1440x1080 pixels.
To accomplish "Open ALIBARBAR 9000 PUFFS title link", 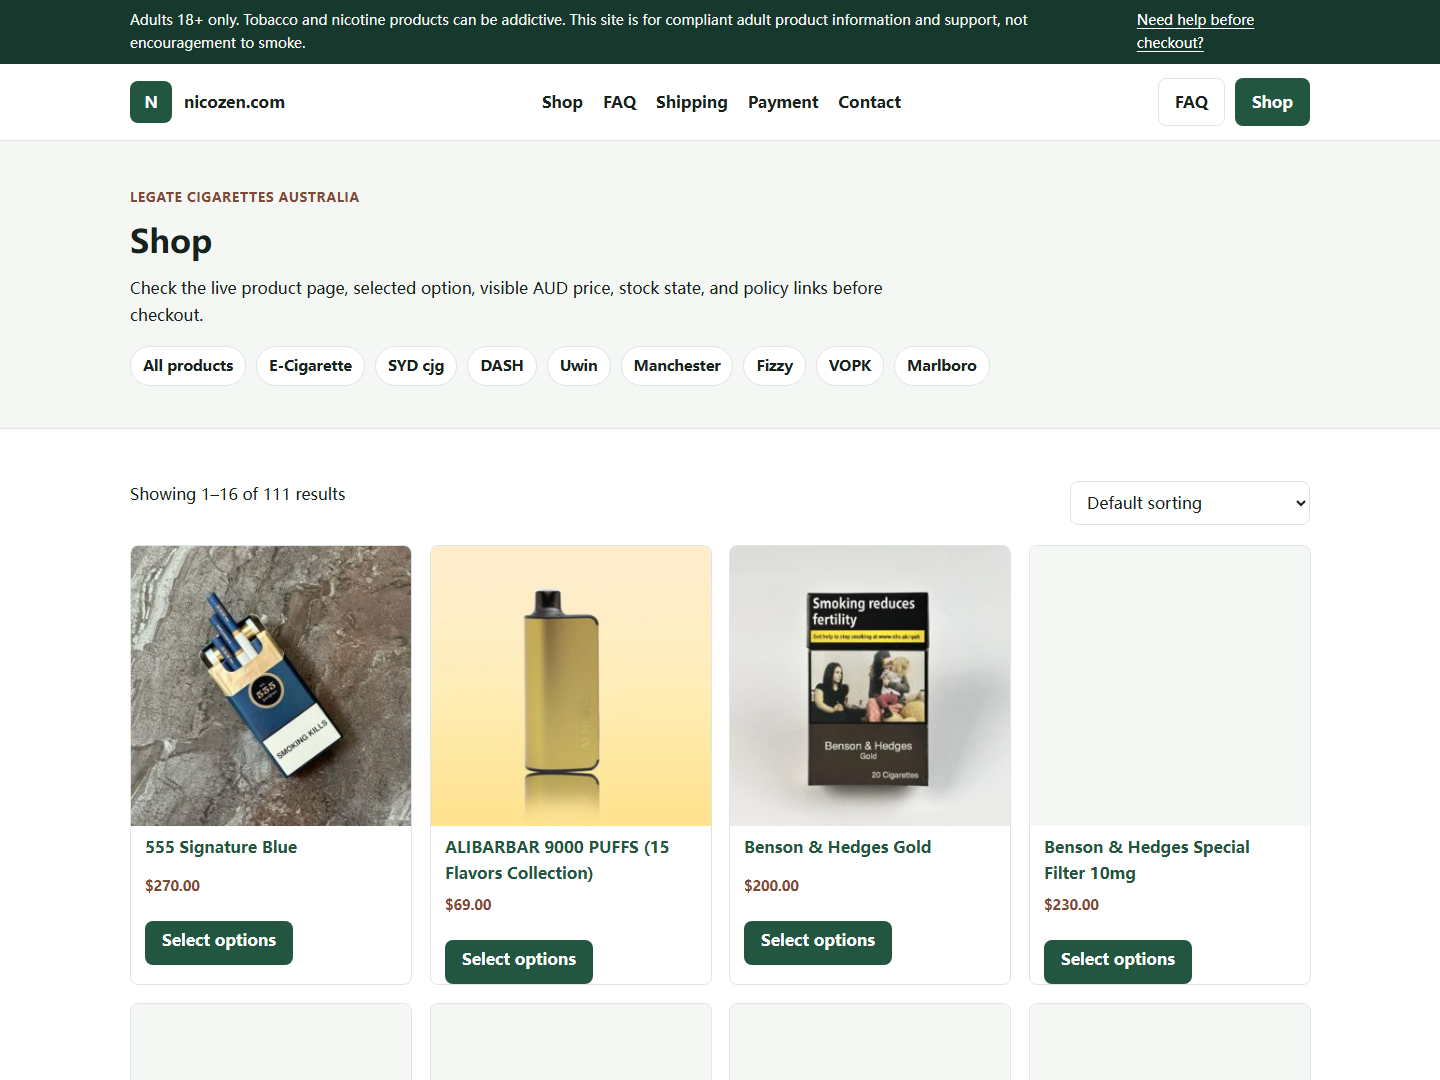I will tap(557, 860).
